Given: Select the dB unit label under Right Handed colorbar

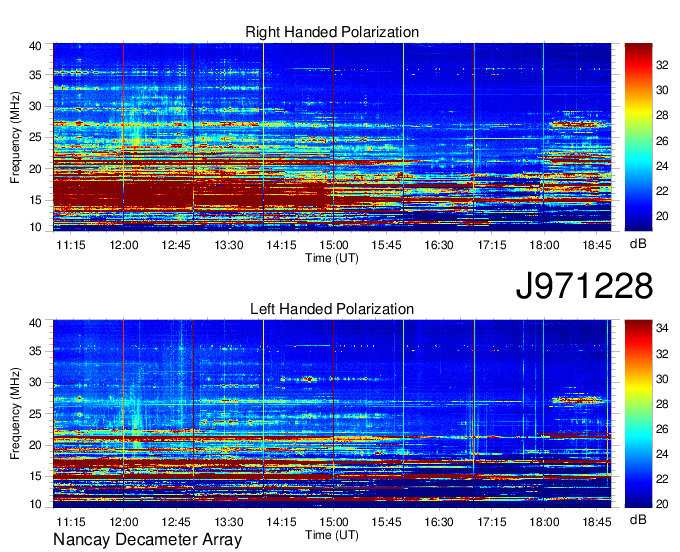Looking at the screenshot, I should (638, 244).
